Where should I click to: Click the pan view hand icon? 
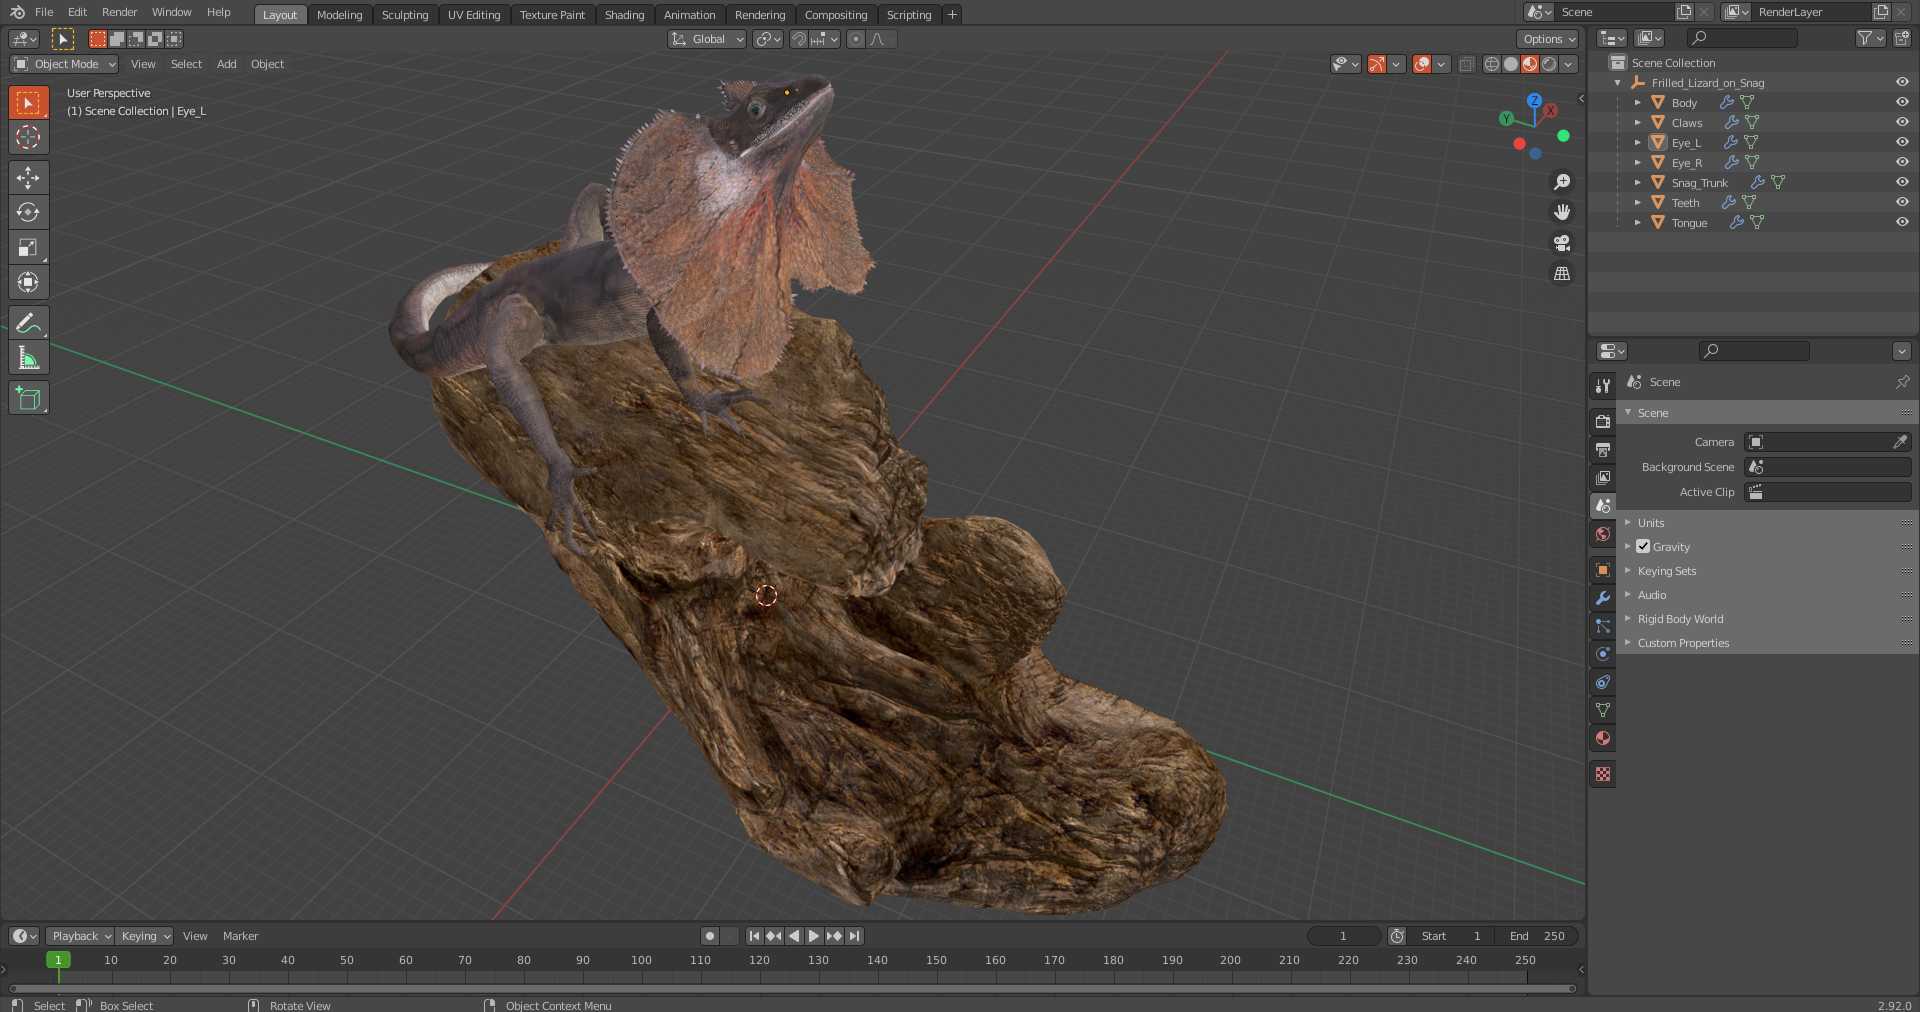pos(1561,212)
